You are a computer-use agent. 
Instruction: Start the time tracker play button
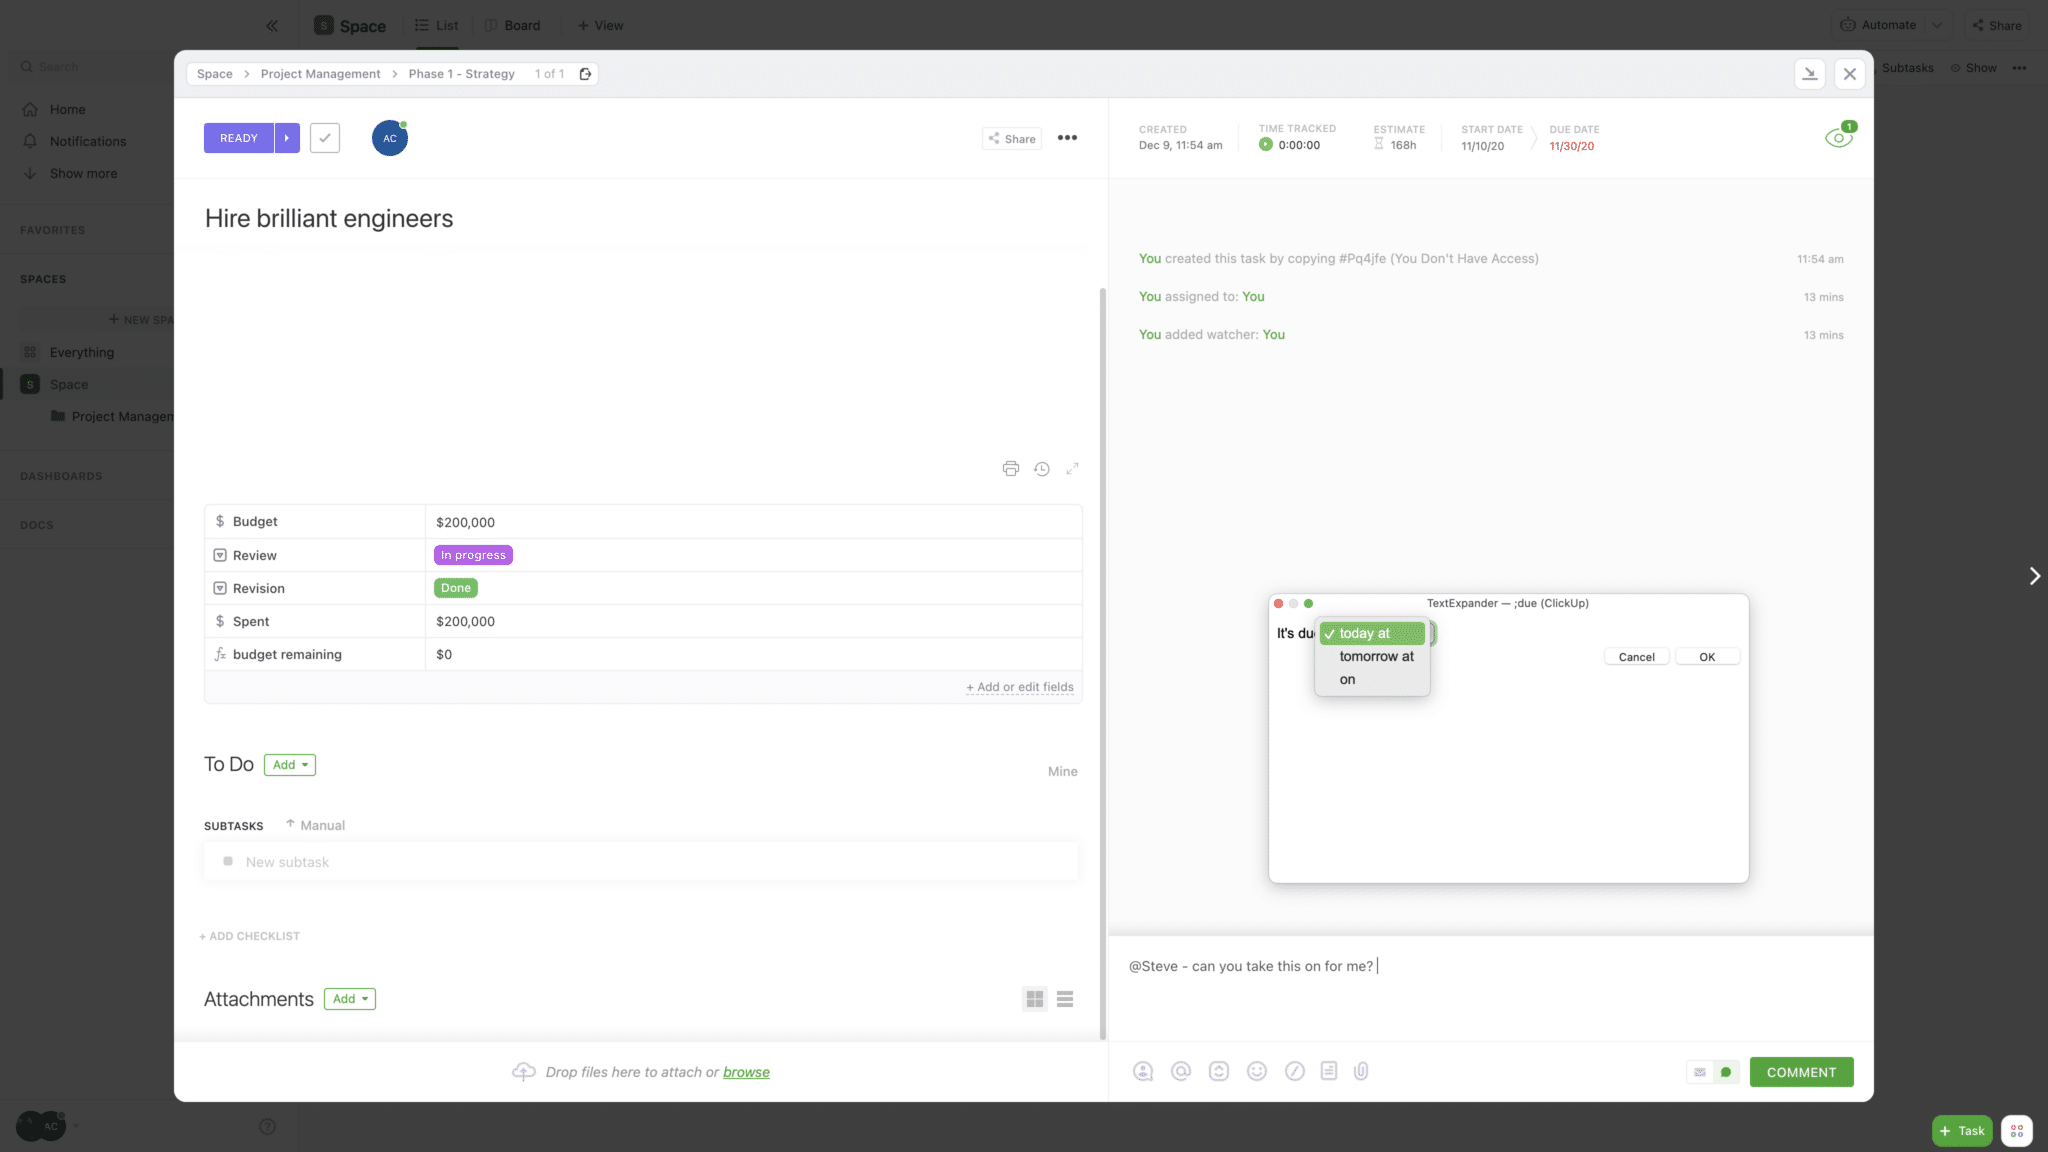1266,145
